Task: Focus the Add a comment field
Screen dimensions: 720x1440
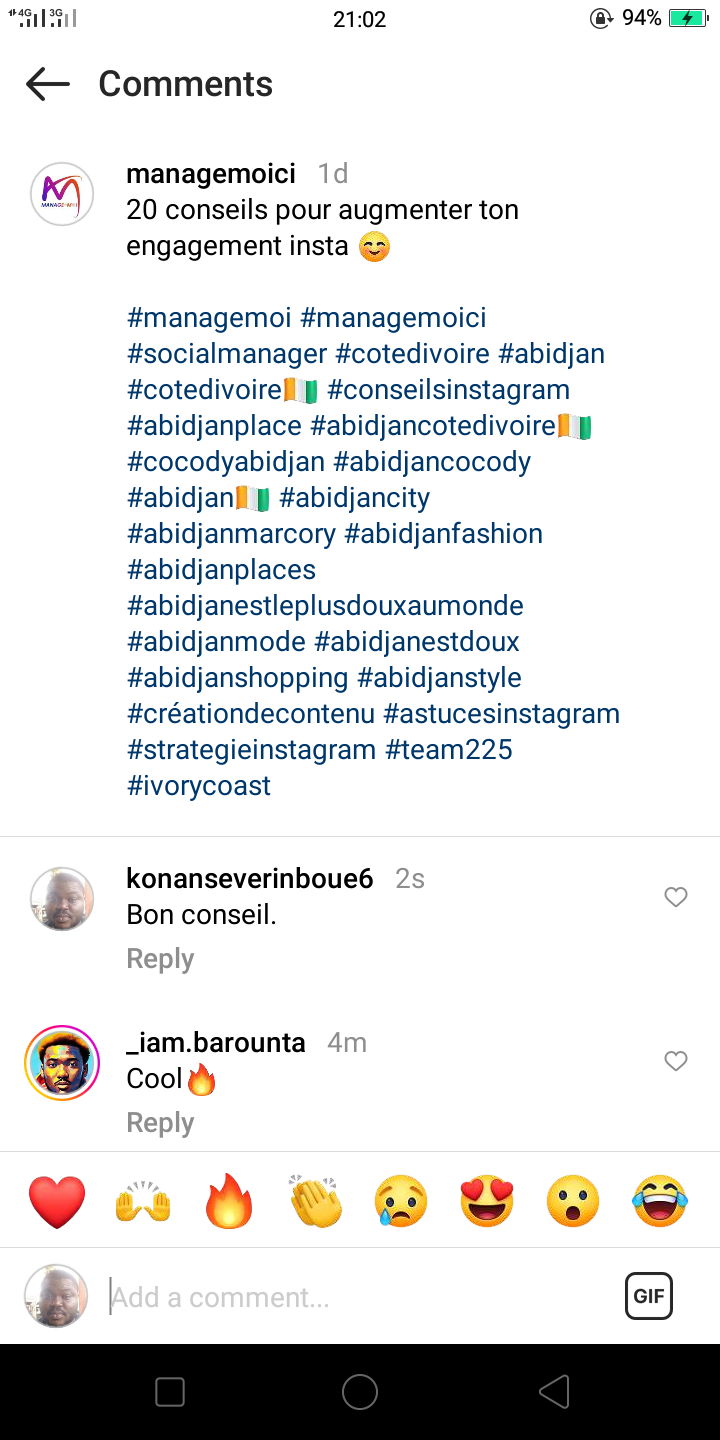Action: tap(350, 1297)
